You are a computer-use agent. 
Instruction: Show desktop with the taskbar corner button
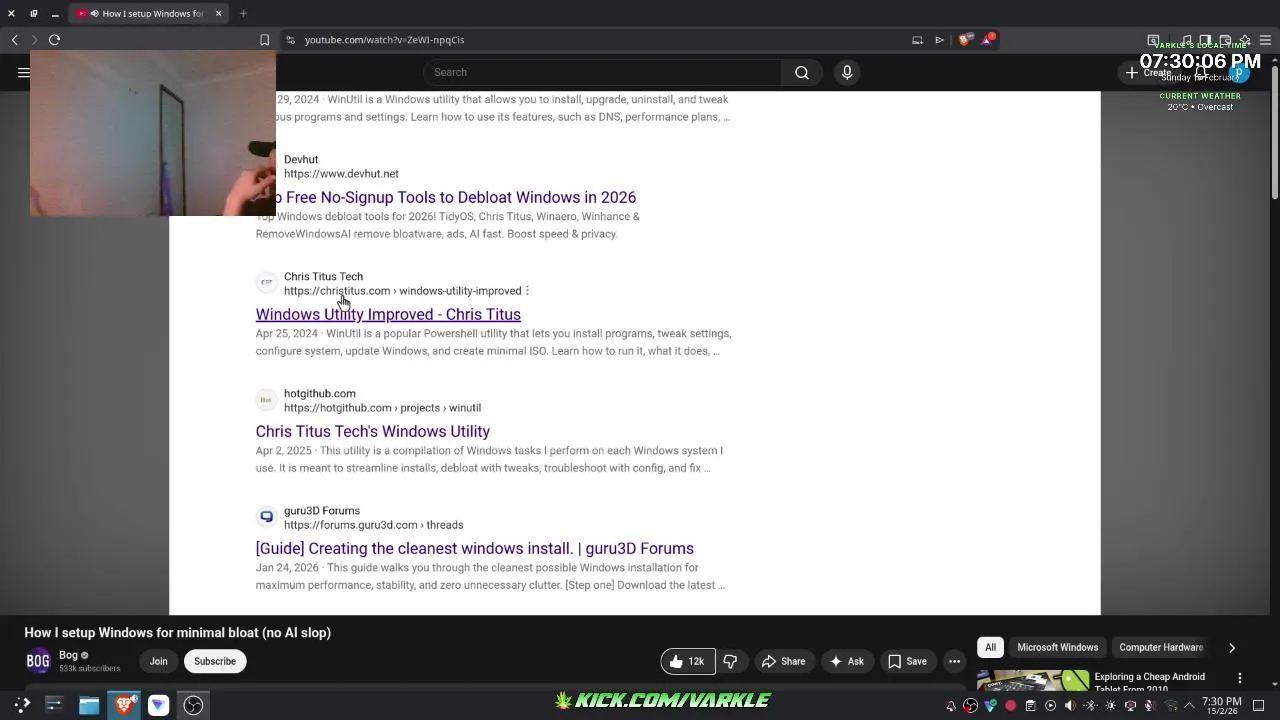(1259, 705)
